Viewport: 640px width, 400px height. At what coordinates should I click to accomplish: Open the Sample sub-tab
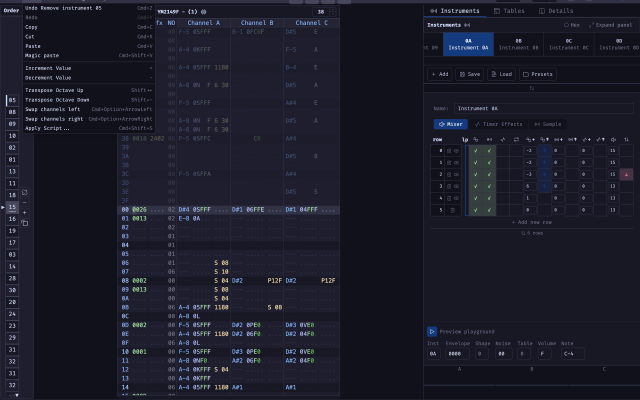click(x=547, y=124)
